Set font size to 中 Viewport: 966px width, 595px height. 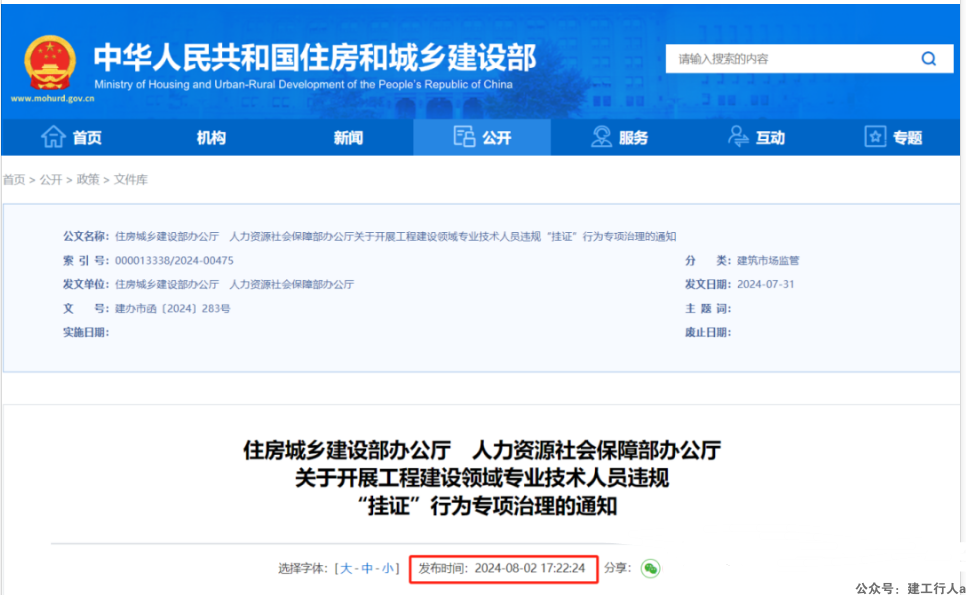[367, 569]
